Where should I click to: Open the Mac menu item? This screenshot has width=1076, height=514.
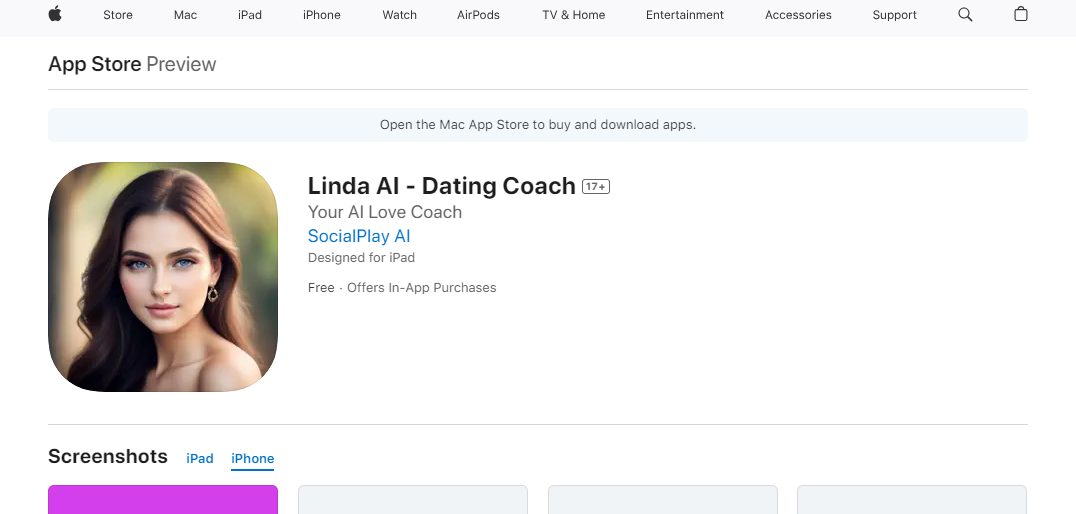(x=185, y=15)
